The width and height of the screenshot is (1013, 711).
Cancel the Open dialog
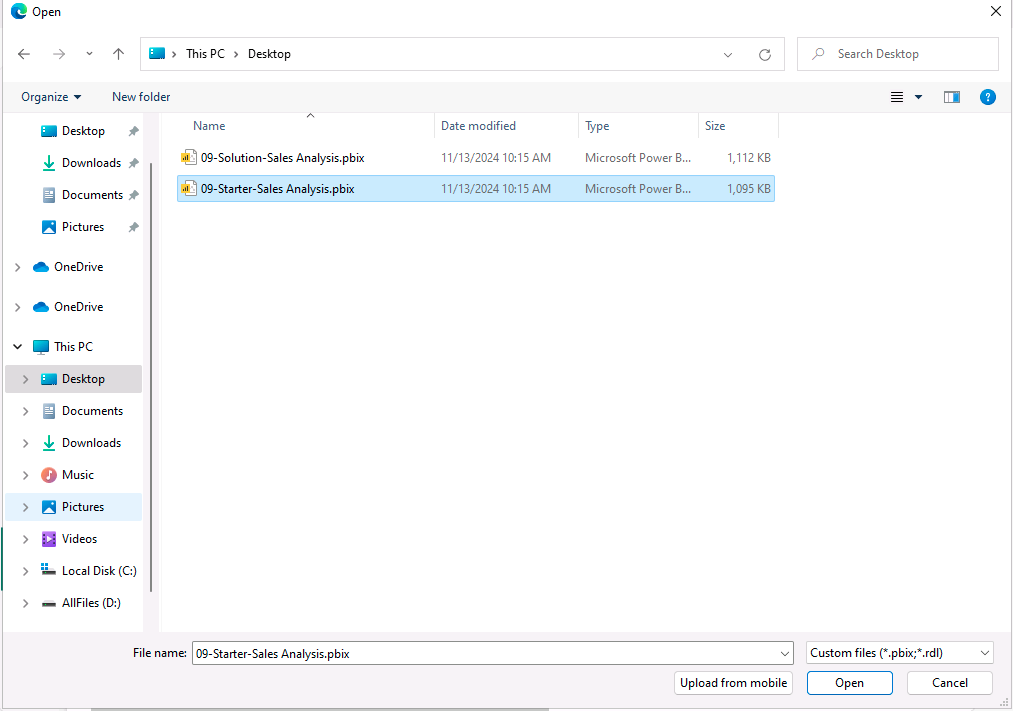click(950, 683)
